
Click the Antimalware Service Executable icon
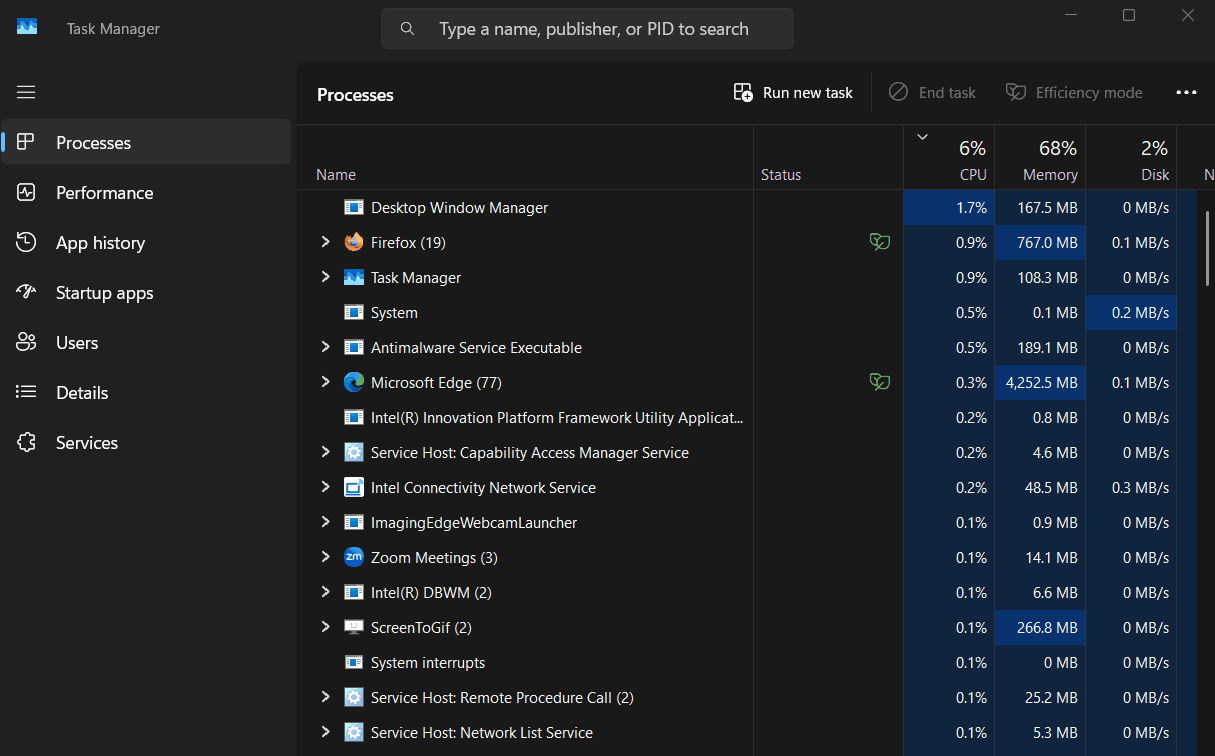354,347
